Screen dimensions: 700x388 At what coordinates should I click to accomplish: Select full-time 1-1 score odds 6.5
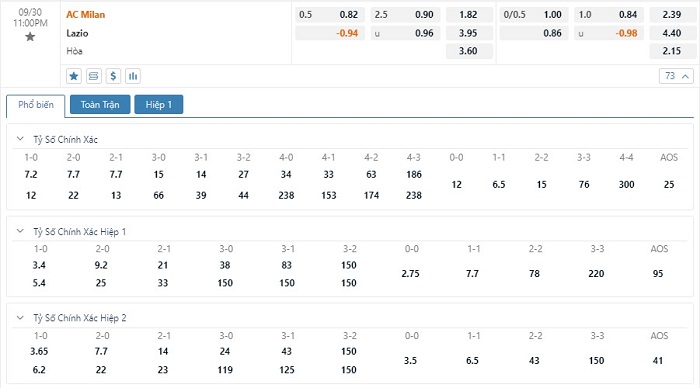pyautogui.click(x=499, y=184)
